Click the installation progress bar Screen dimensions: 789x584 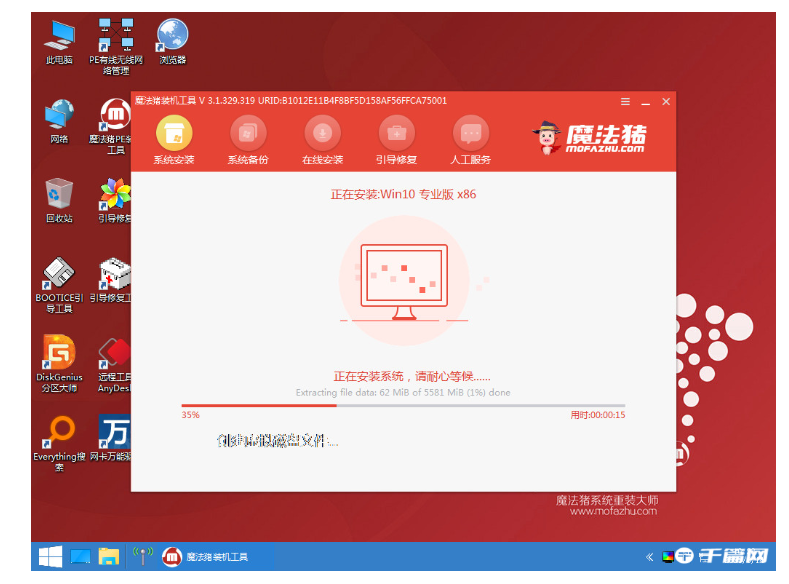pos(403,405)
